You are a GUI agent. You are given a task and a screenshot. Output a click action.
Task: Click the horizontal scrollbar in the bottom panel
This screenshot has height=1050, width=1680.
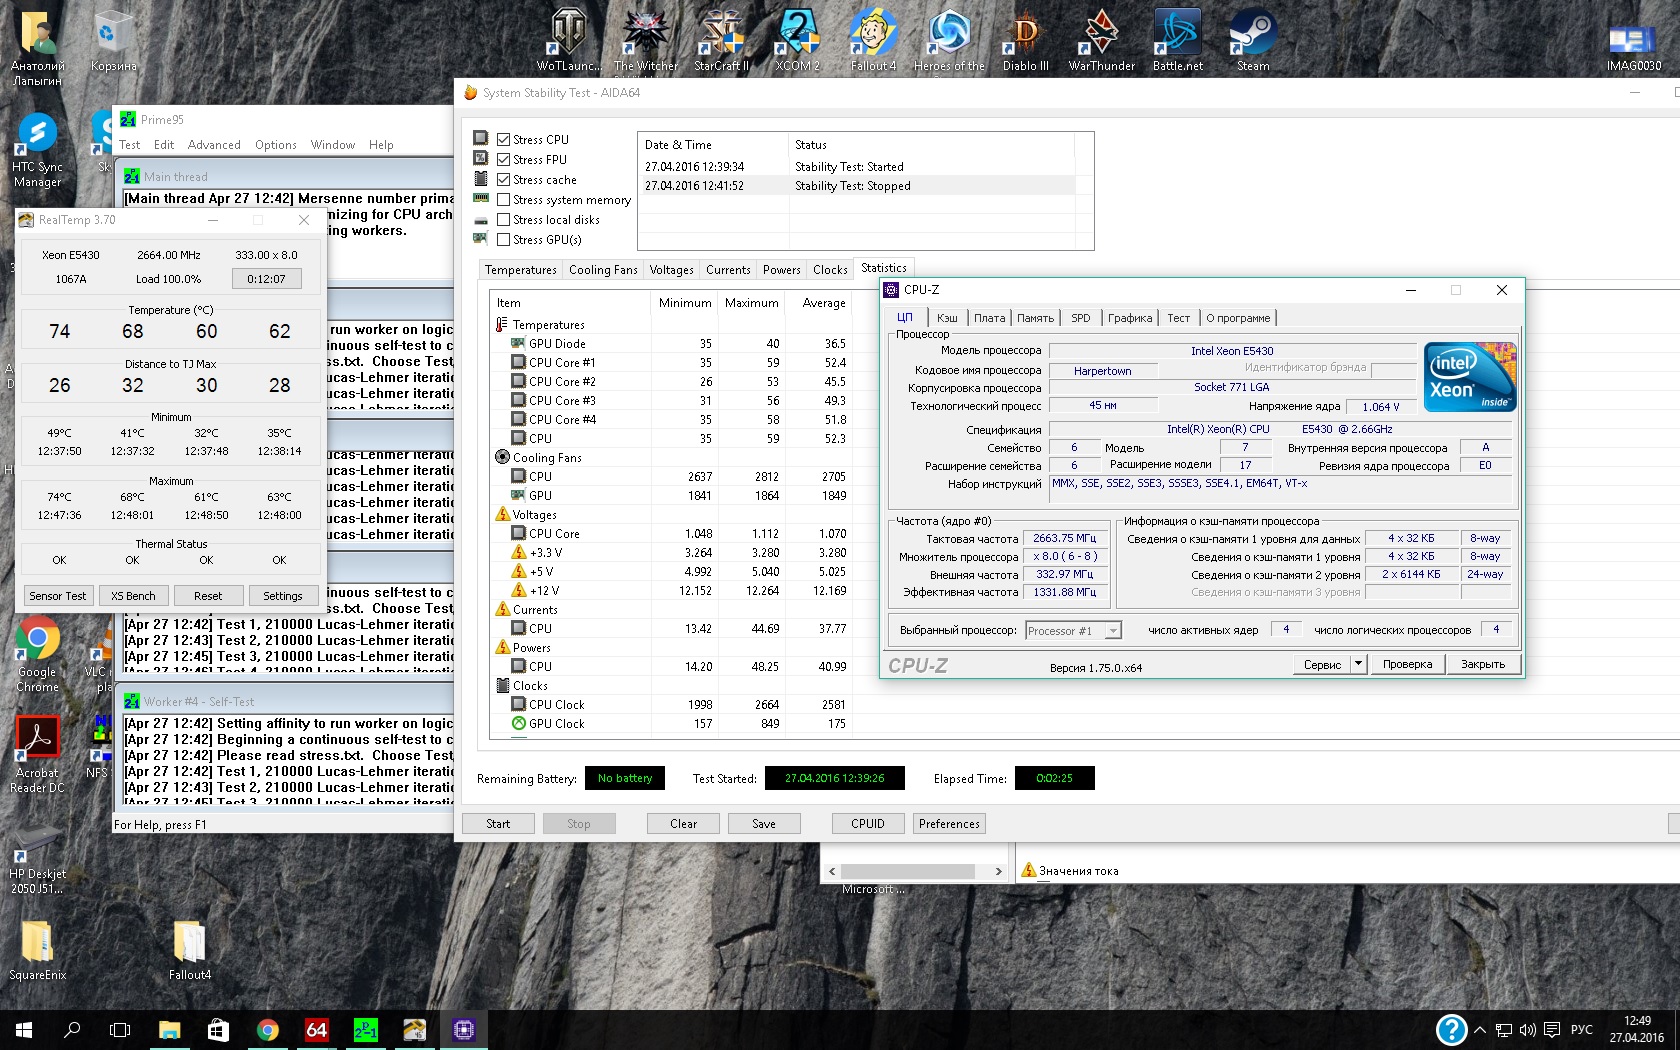coord(907,871)
